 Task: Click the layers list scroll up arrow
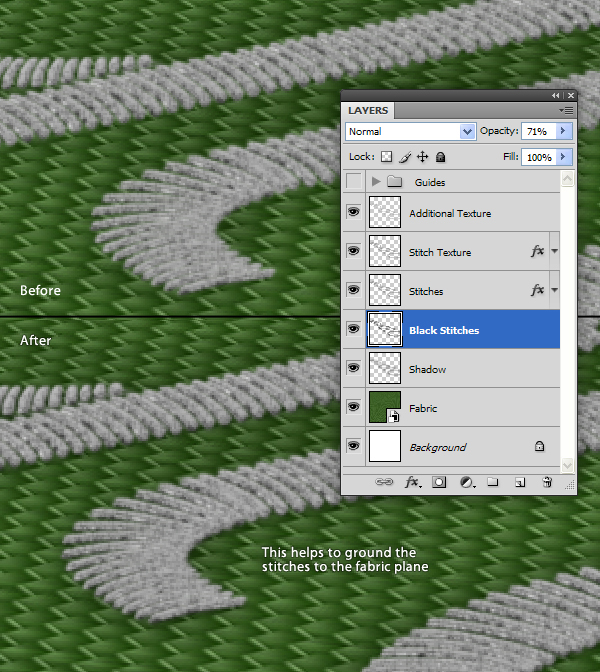pyautogui.click(x=567, y=178)
